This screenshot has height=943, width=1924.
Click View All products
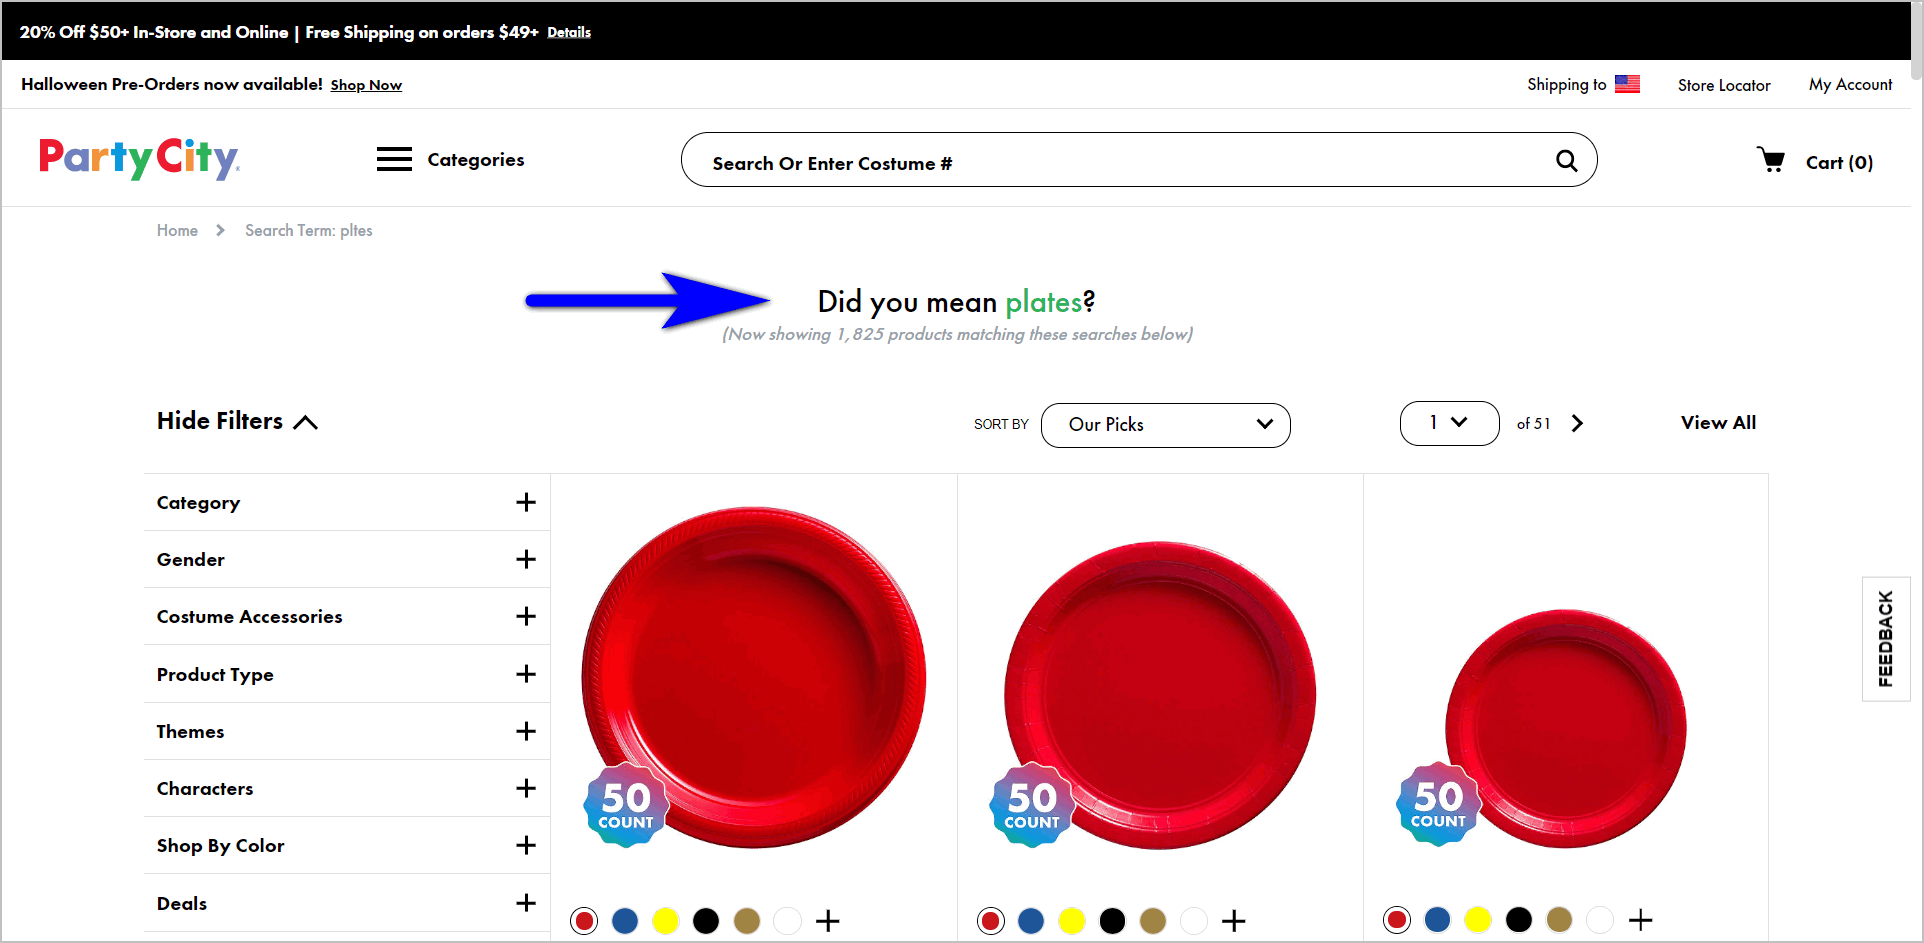pos(1718,422)
